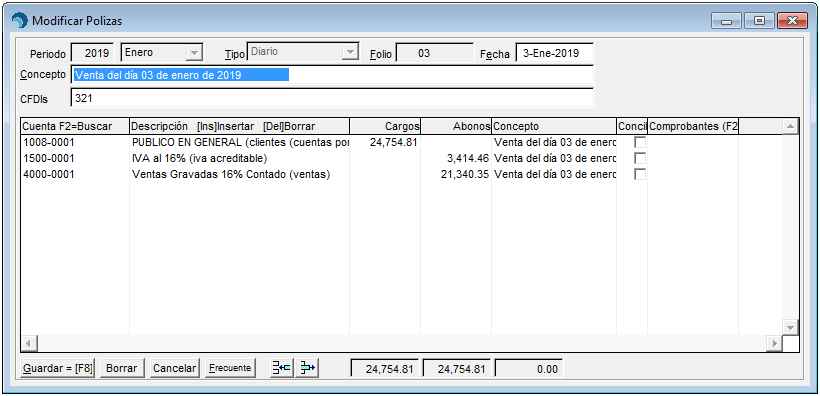Click the Concepto text field
The image size is (820, 396).
tap(332, 75)
